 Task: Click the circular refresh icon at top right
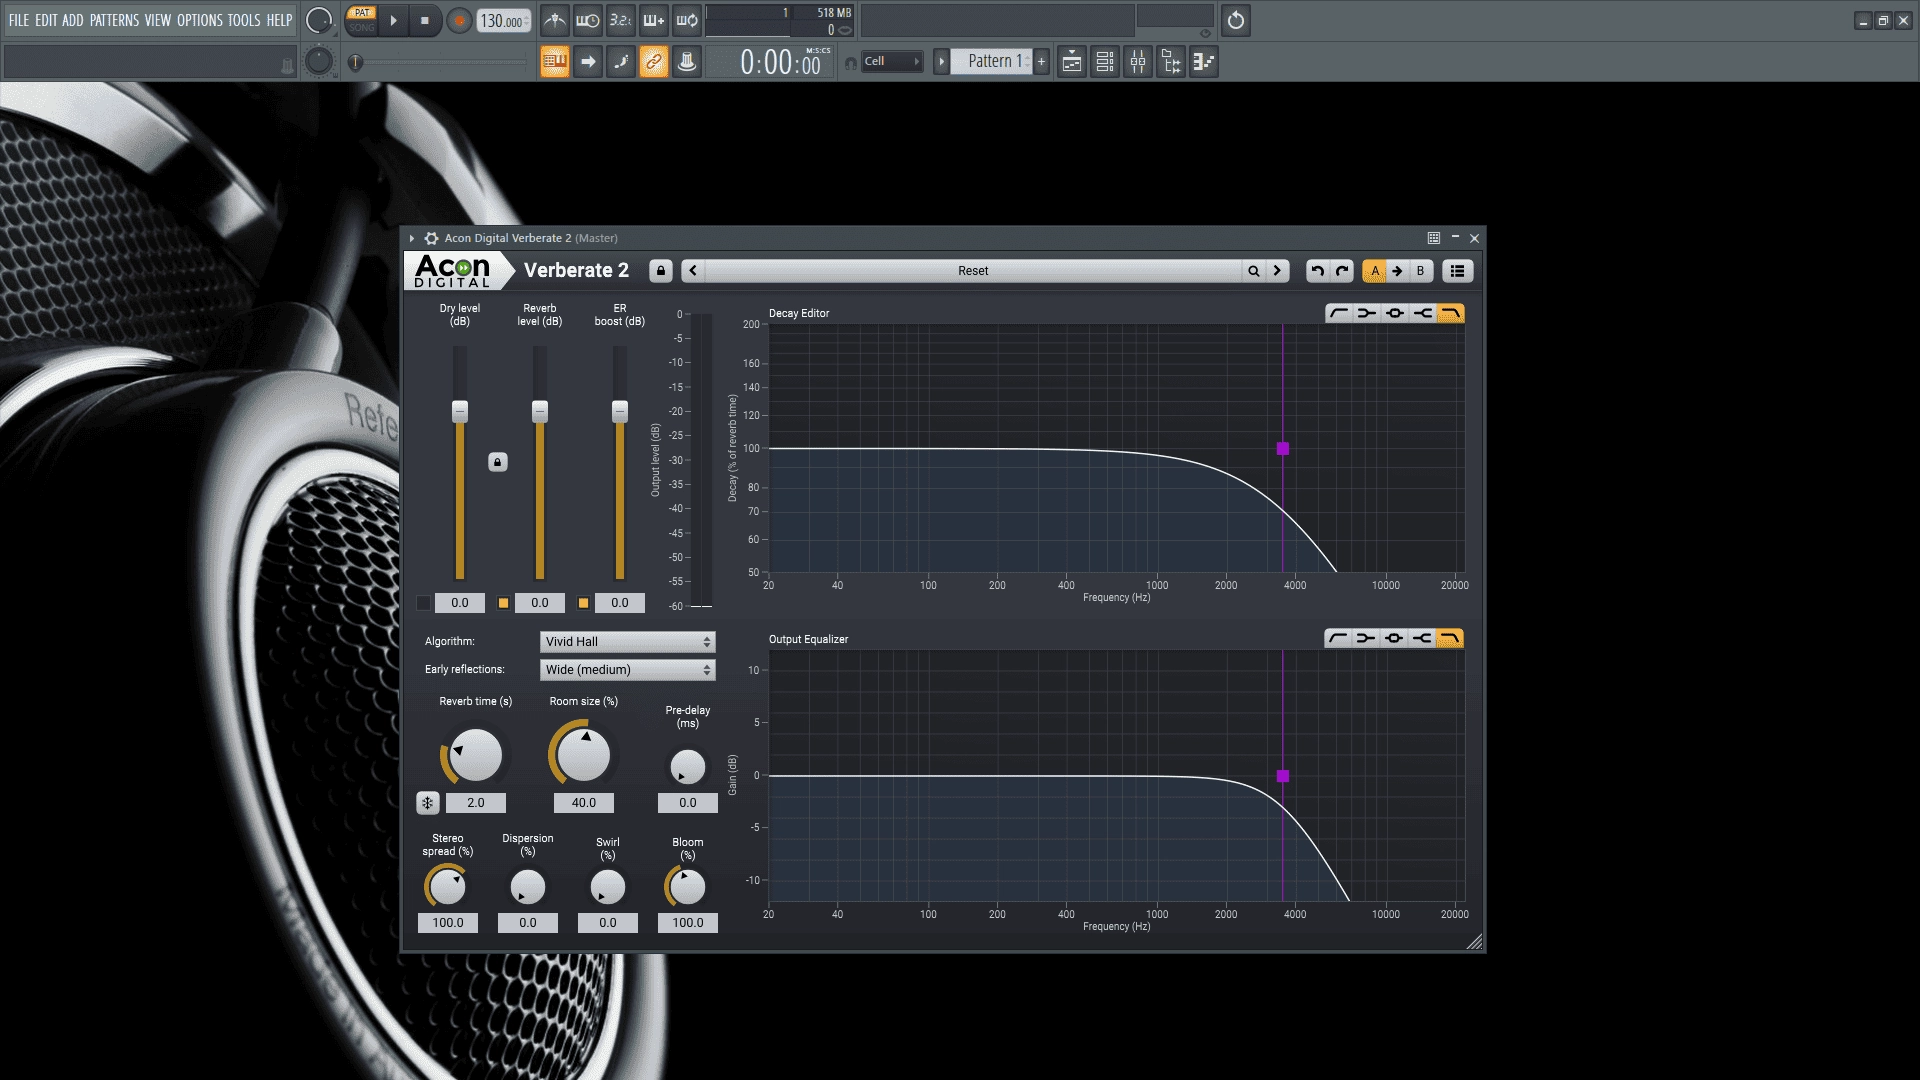[1236, 20]
